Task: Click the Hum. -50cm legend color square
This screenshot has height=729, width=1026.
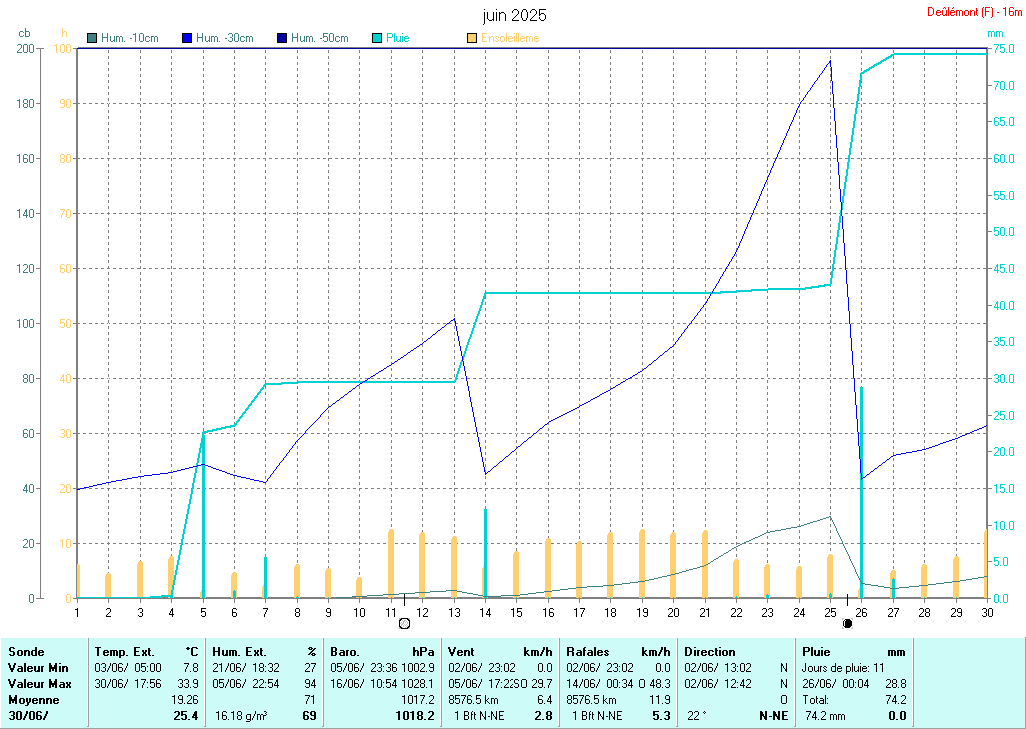Action: (282, 38)
